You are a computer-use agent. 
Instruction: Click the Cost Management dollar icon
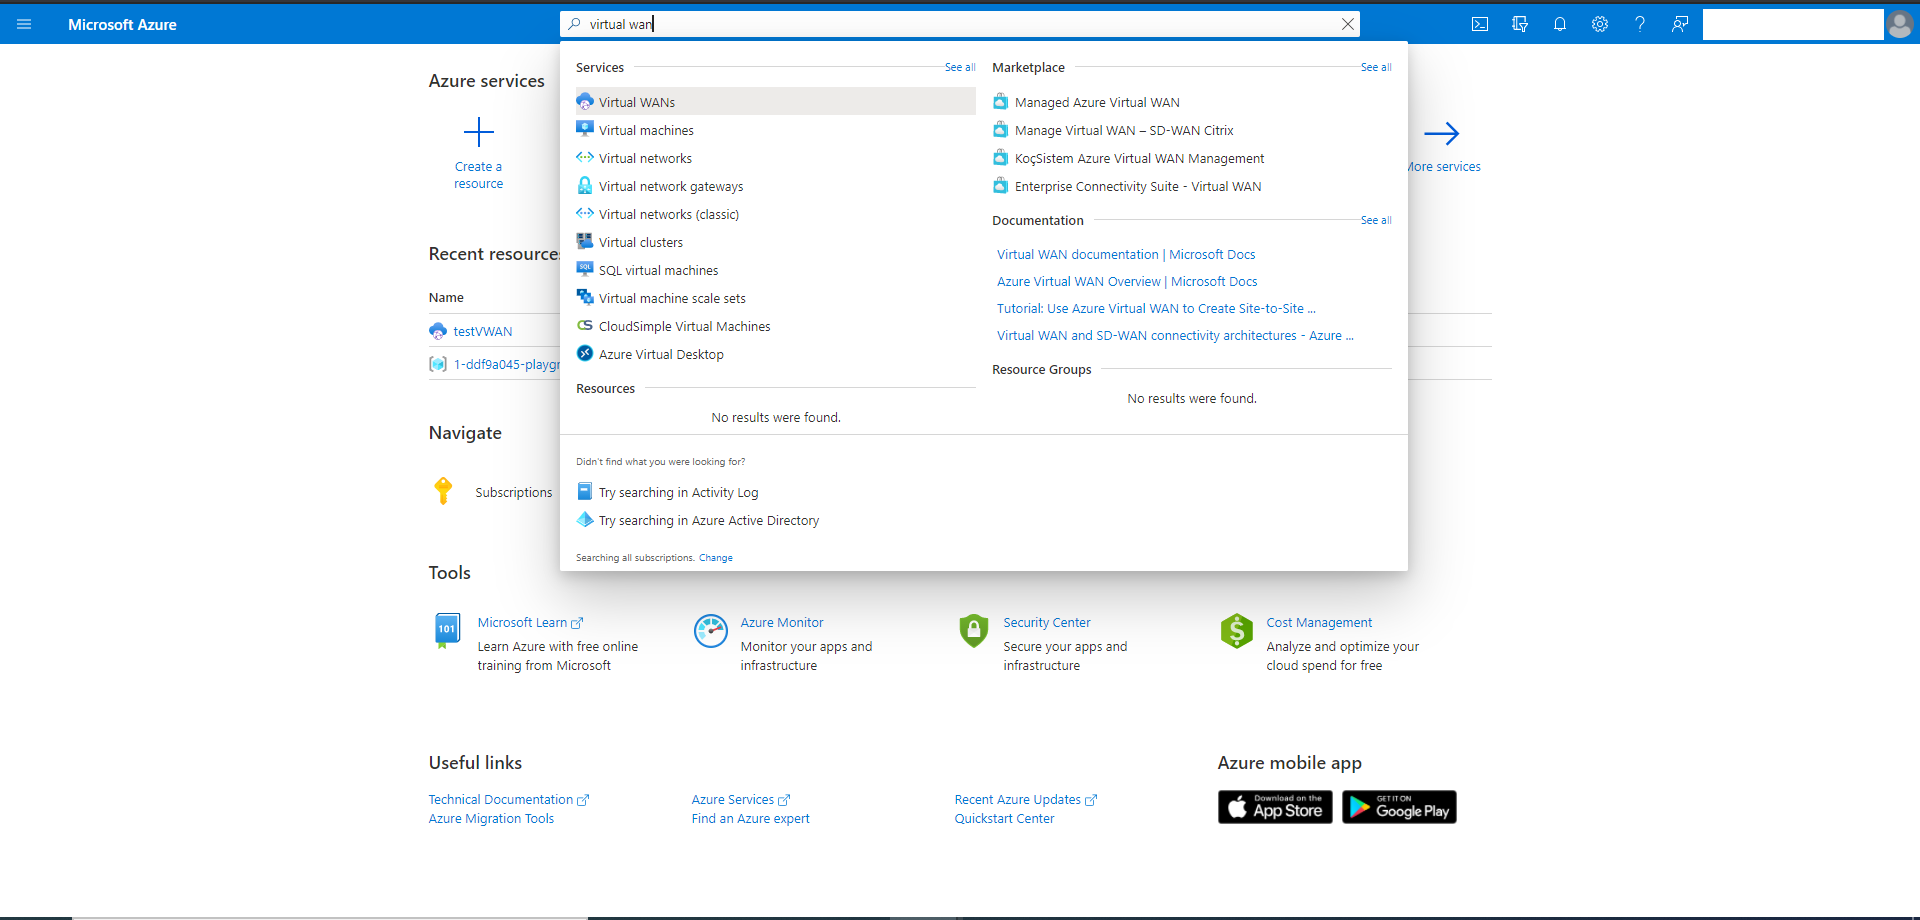(x=1237, y=631)
